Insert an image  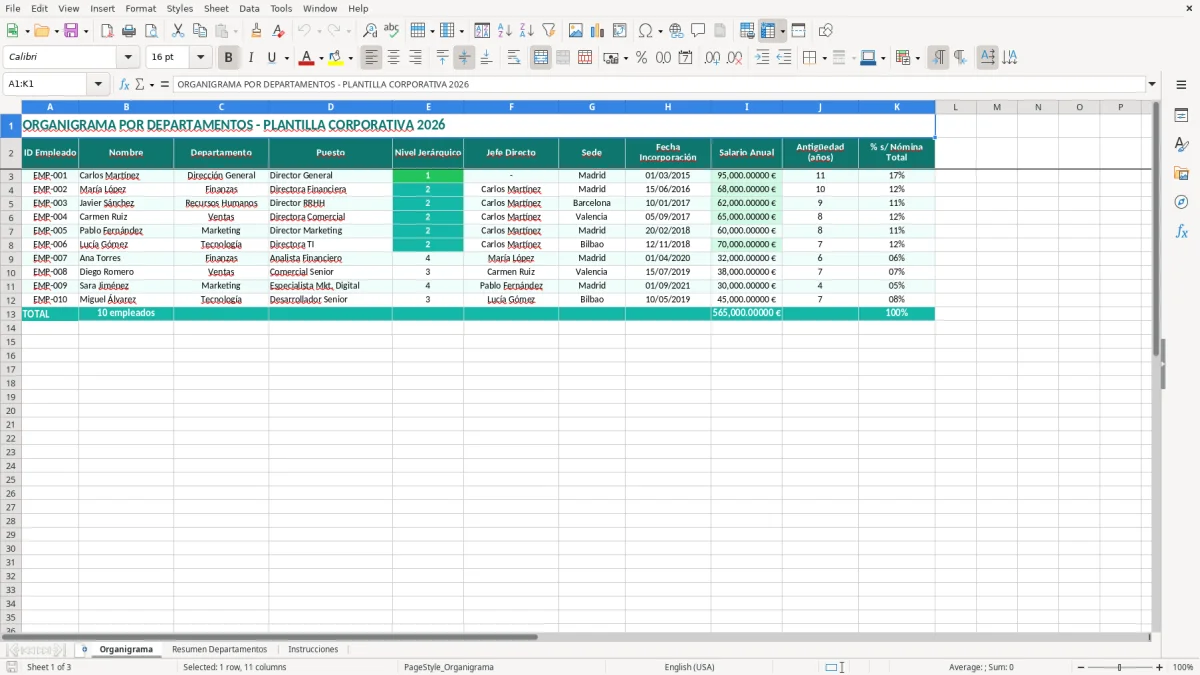point(576,31)
